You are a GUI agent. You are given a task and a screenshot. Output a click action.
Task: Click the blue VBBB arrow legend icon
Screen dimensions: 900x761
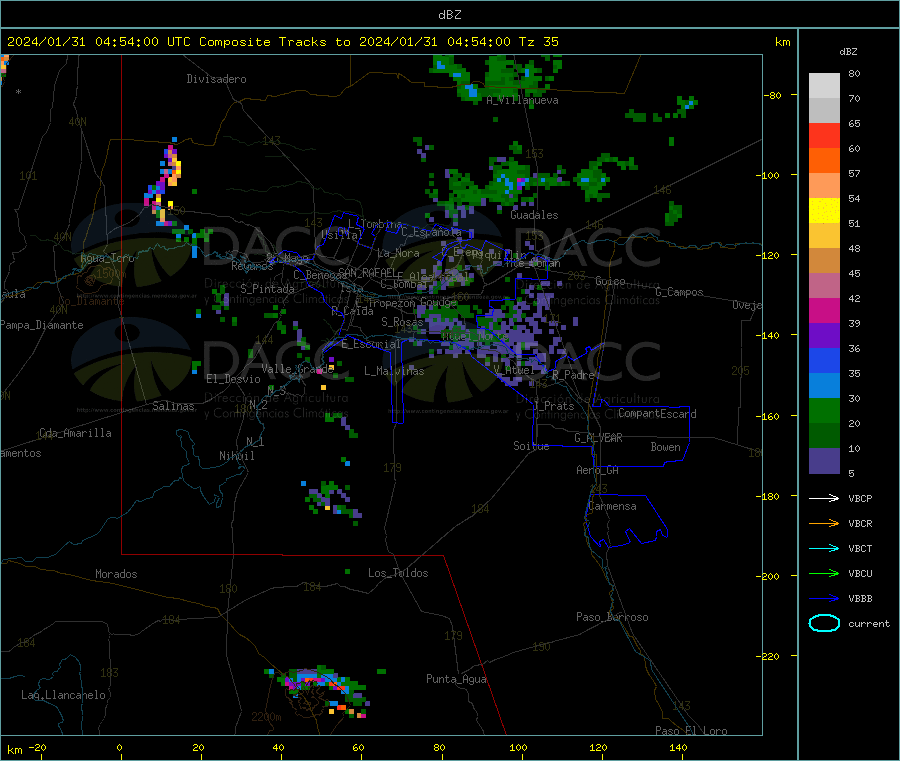point(824,599)
